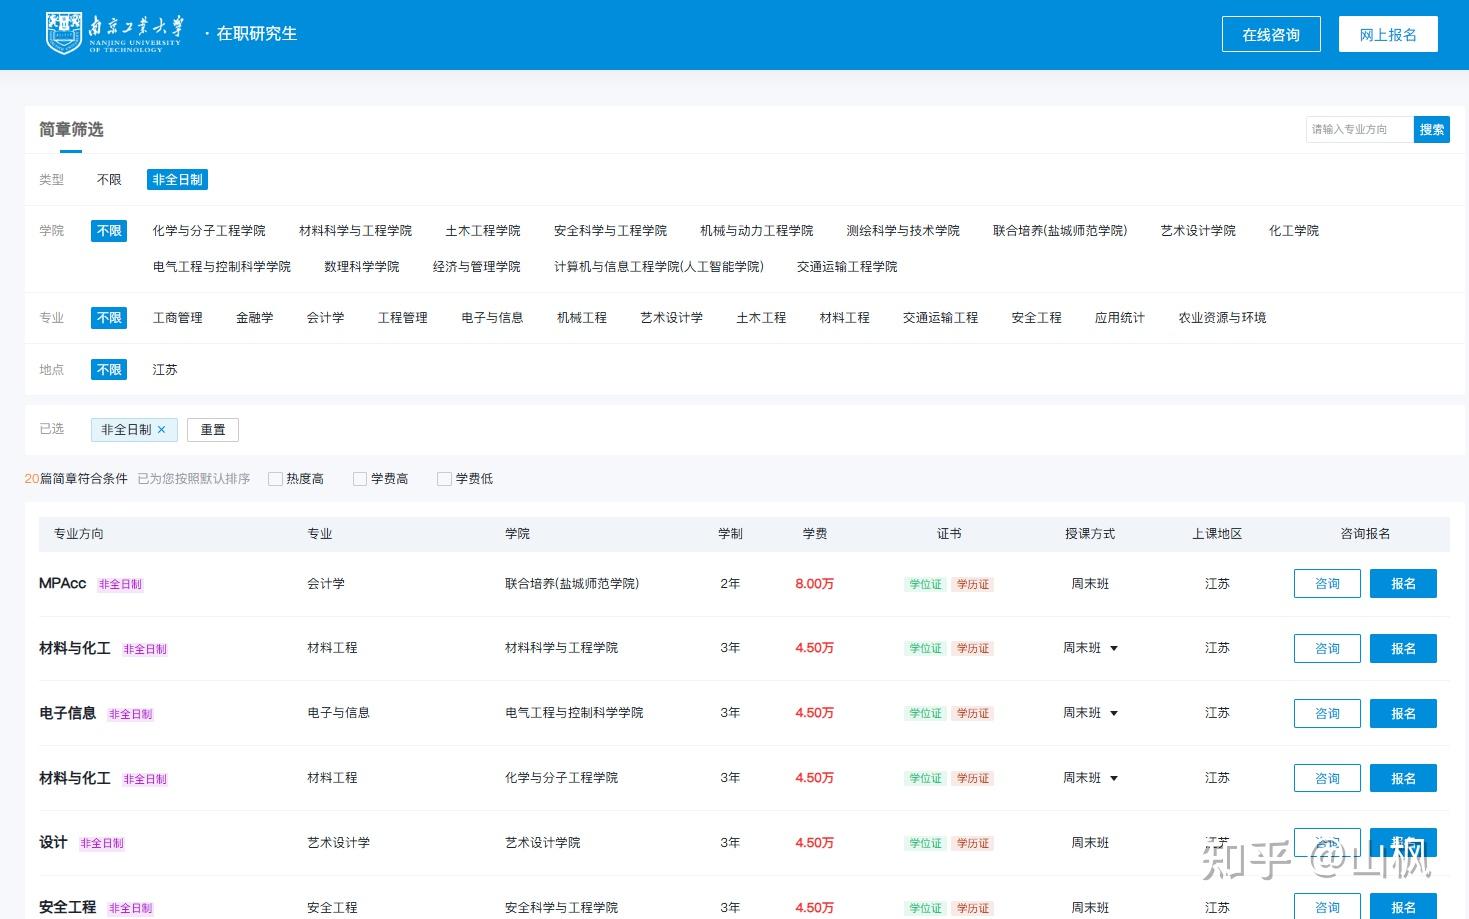This screenshot has width=1469, height=919.
Task: Click the 网上报名 online registration button
Action: 1388,34
